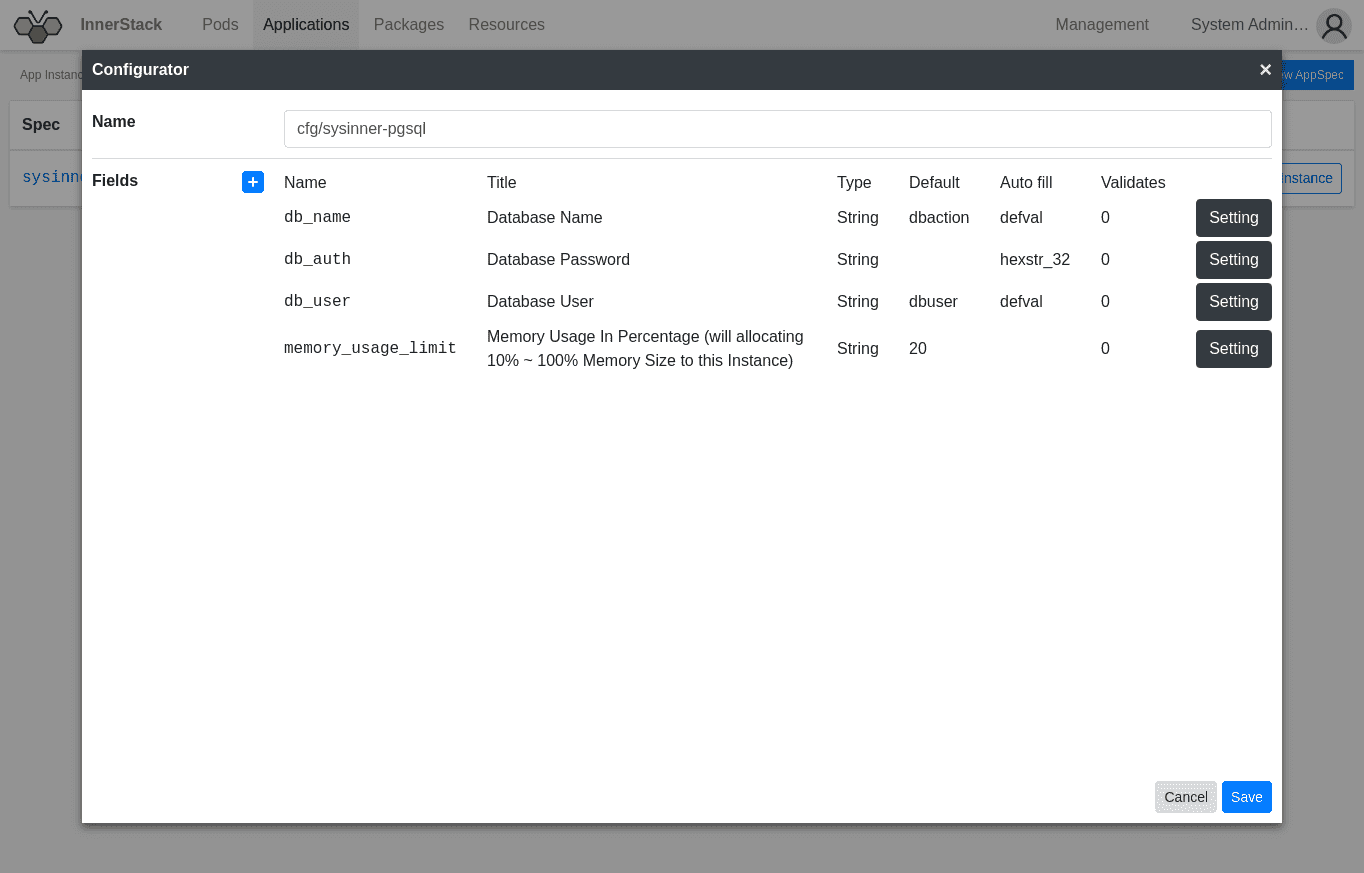This screenshot has width=1364, height=873.
Task: Select the db_auth field name
Action: coord(317,260)
